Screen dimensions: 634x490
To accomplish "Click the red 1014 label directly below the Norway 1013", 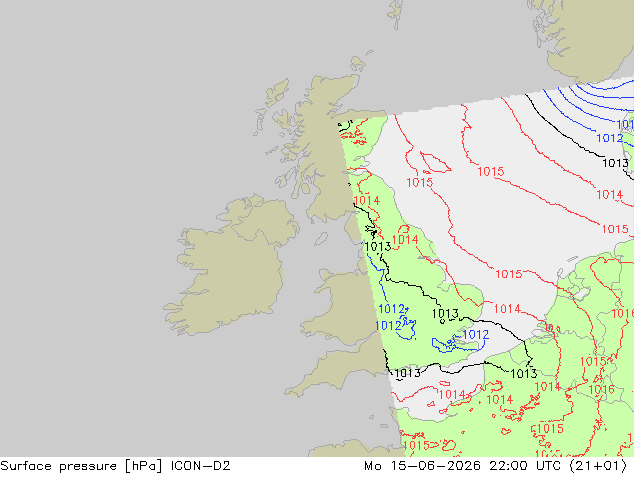I will pos(610,194).
